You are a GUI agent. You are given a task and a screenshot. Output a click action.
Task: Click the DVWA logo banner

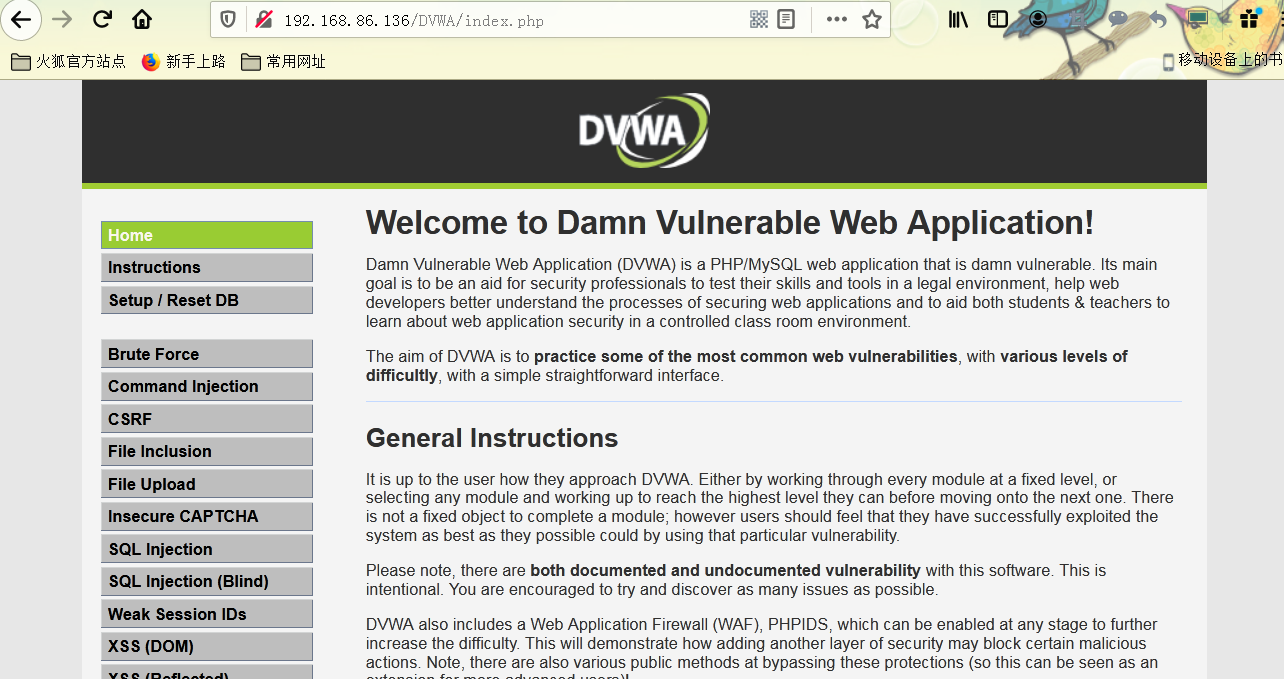pyautogui.click(x=644, y=130)
